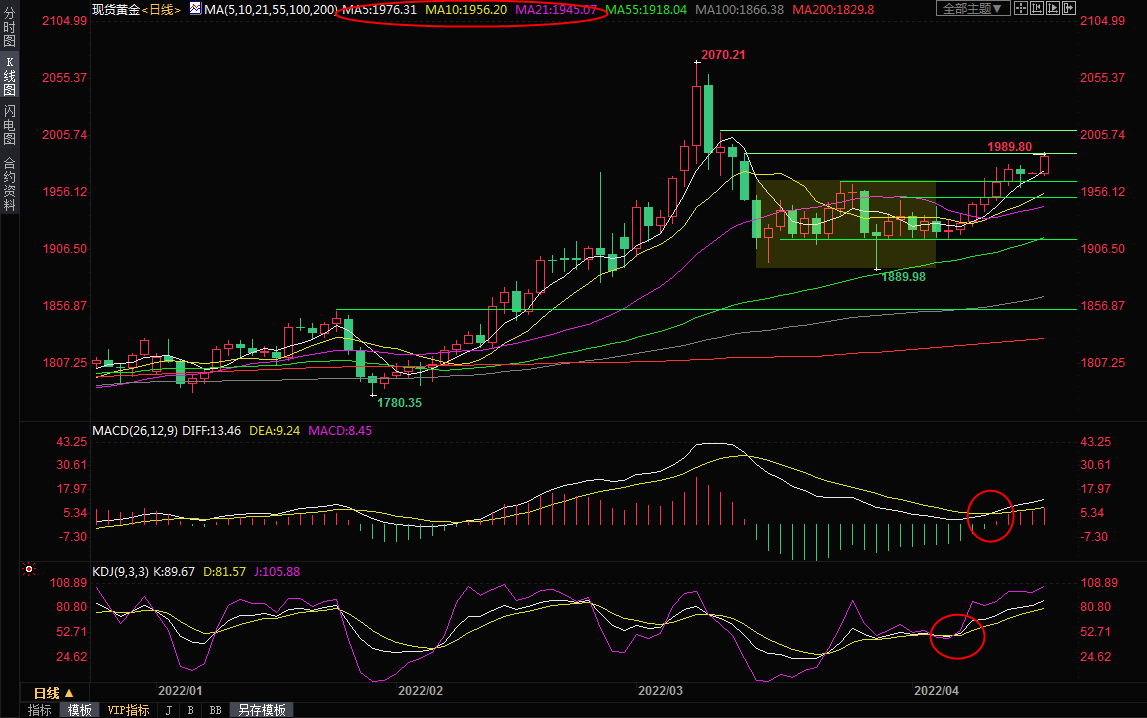Select the K线图 side tab

pyautogui.click(x=10, y=75)
